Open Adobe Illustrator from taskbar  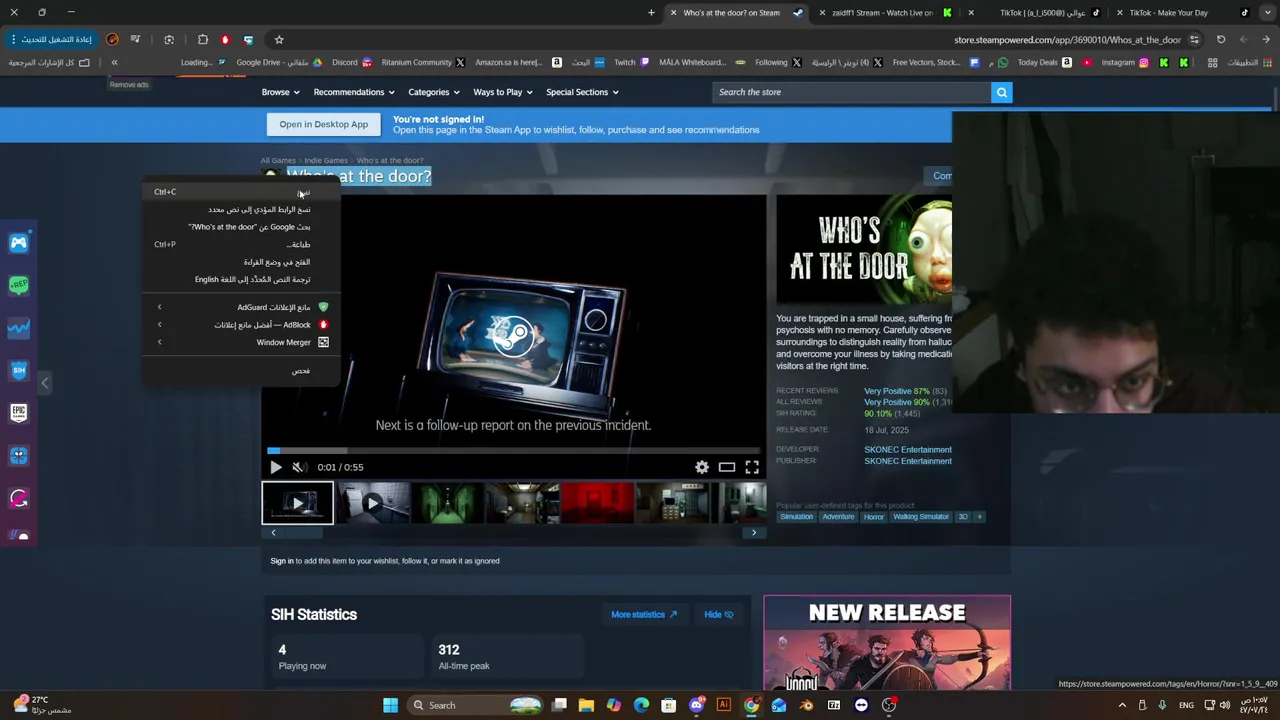point(724,705)
